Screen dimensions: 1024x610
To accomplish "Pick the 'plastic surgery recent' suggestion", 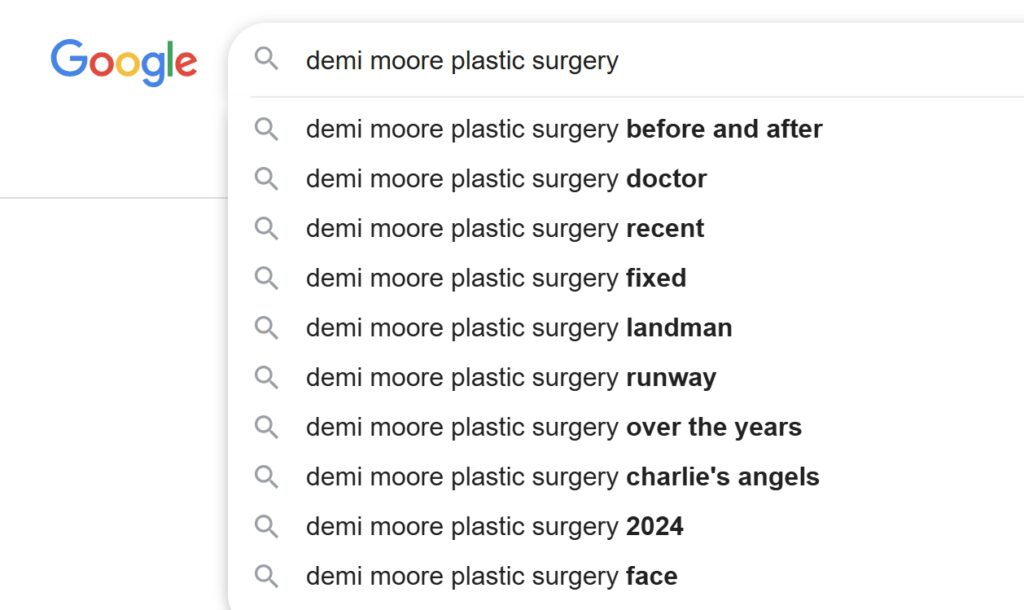I will (505, 228).
